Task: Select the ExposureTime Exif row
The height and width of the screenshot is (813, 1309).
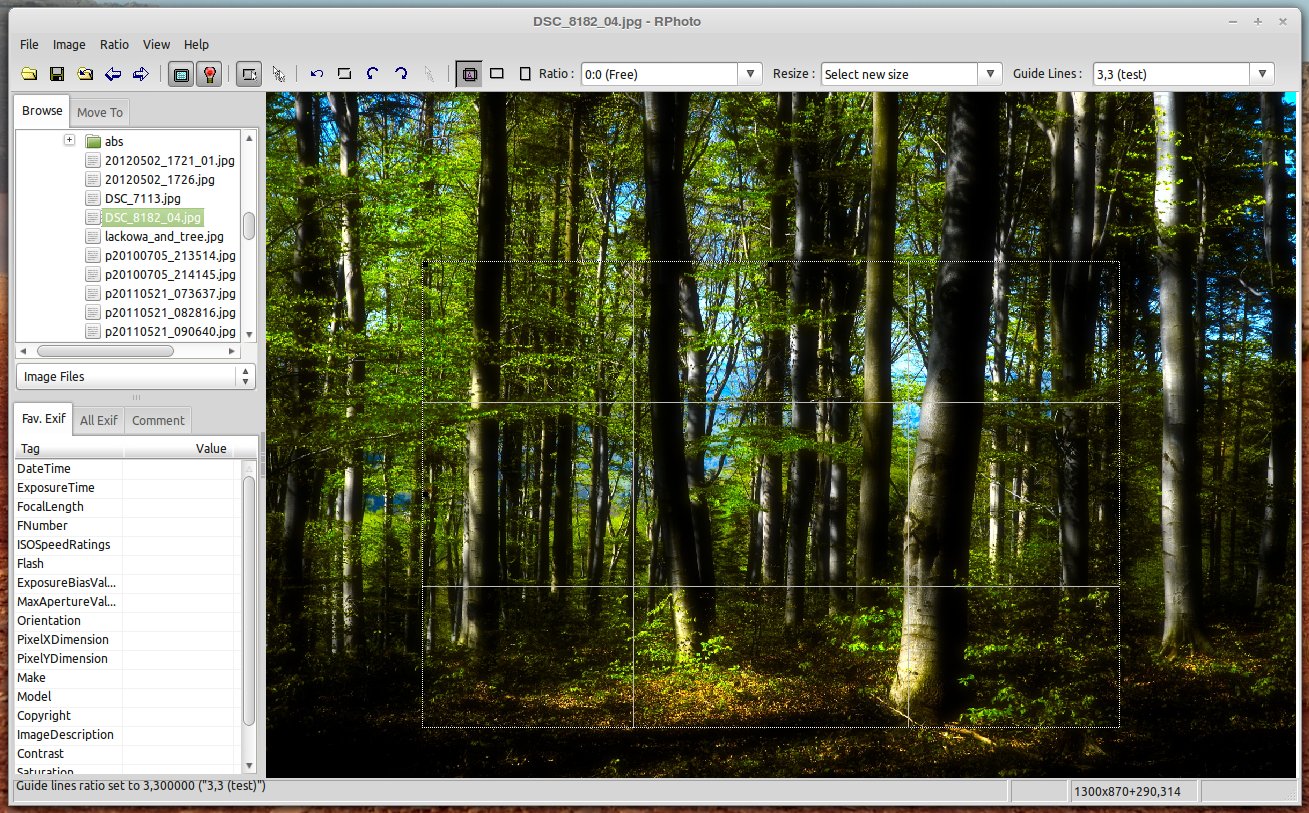Action: [128, 487]
